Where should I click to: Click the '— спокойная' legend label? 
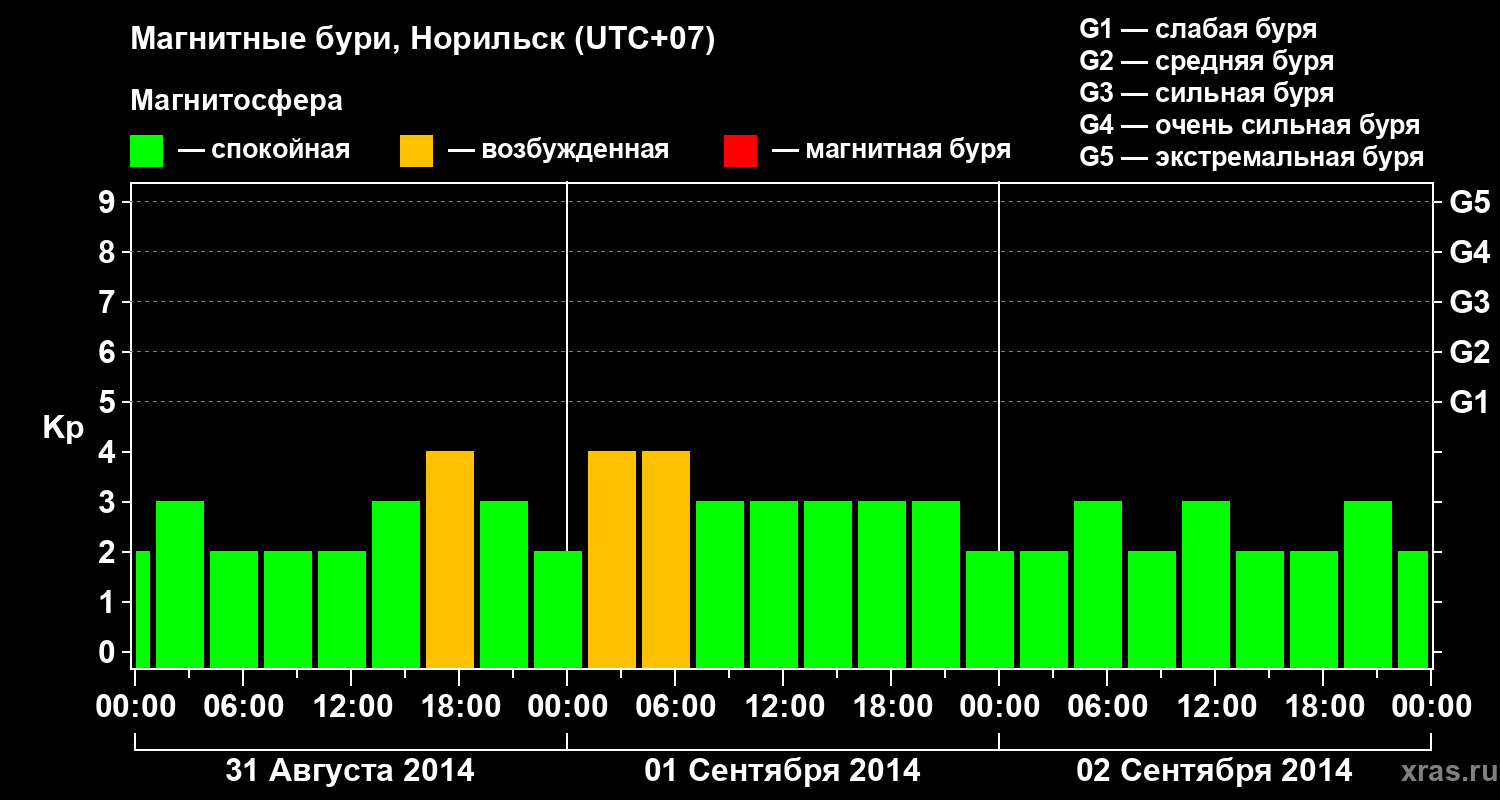pos(264,150)
